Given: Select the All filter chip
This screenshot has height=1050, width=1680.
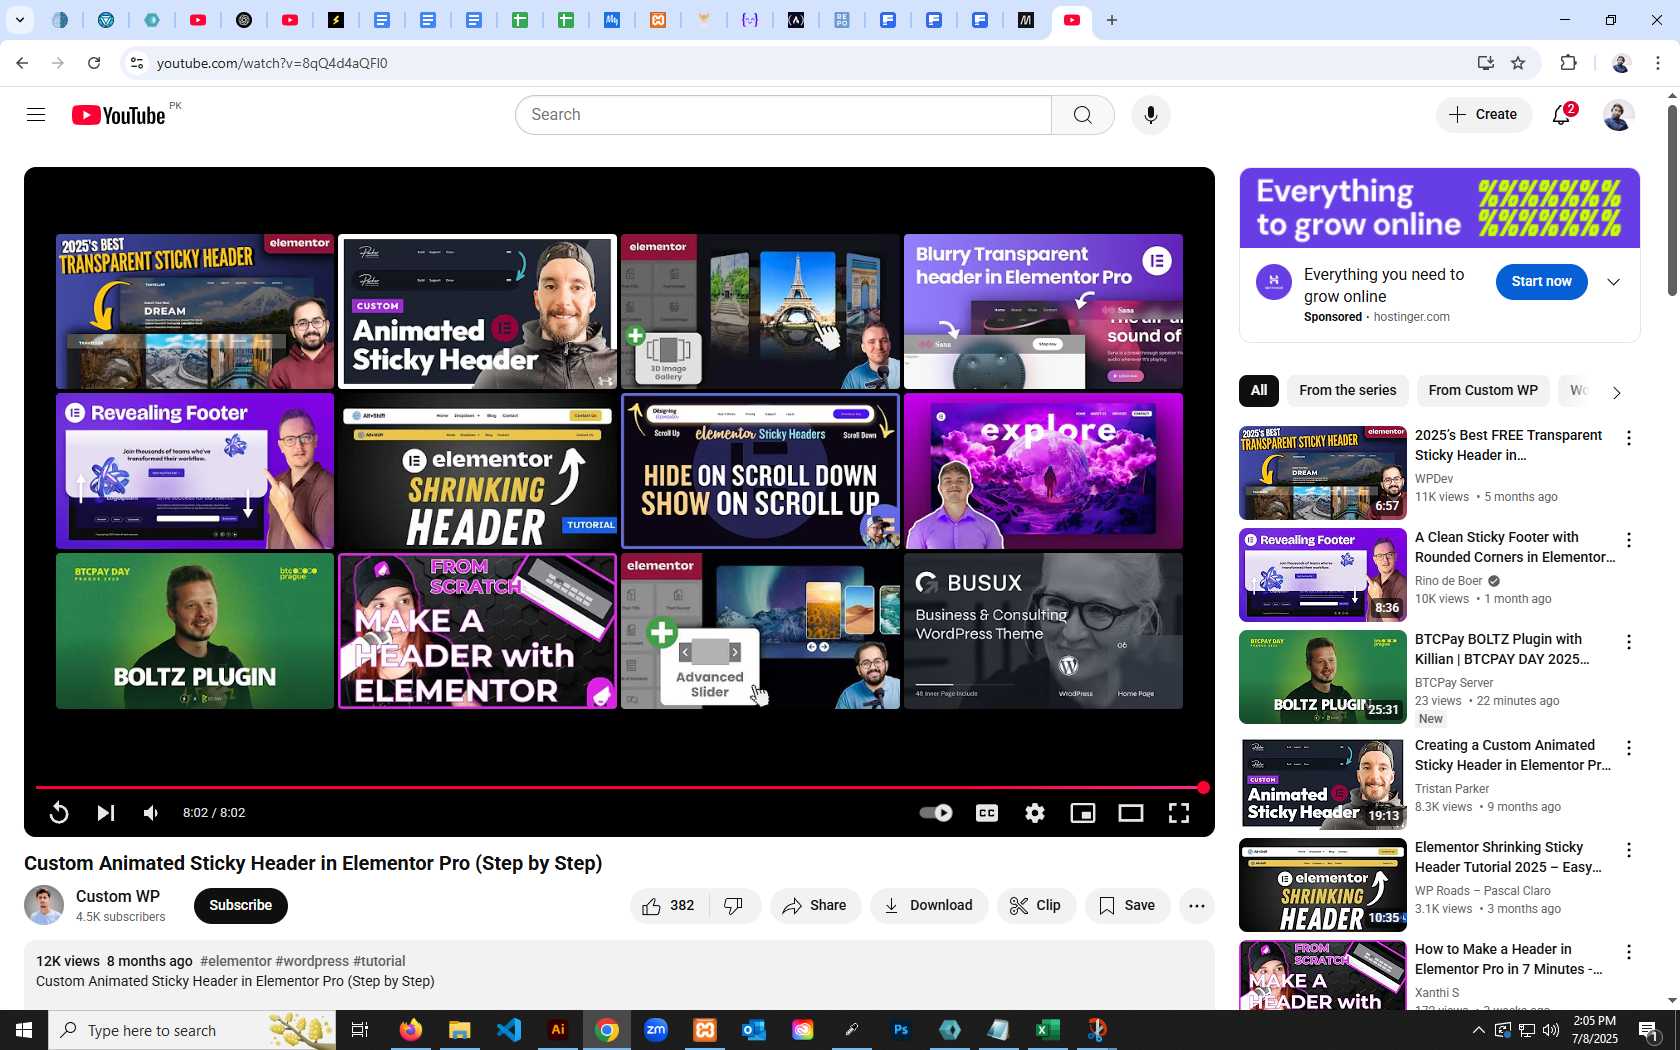Looking at the screenshot, I should [1259, 391].
